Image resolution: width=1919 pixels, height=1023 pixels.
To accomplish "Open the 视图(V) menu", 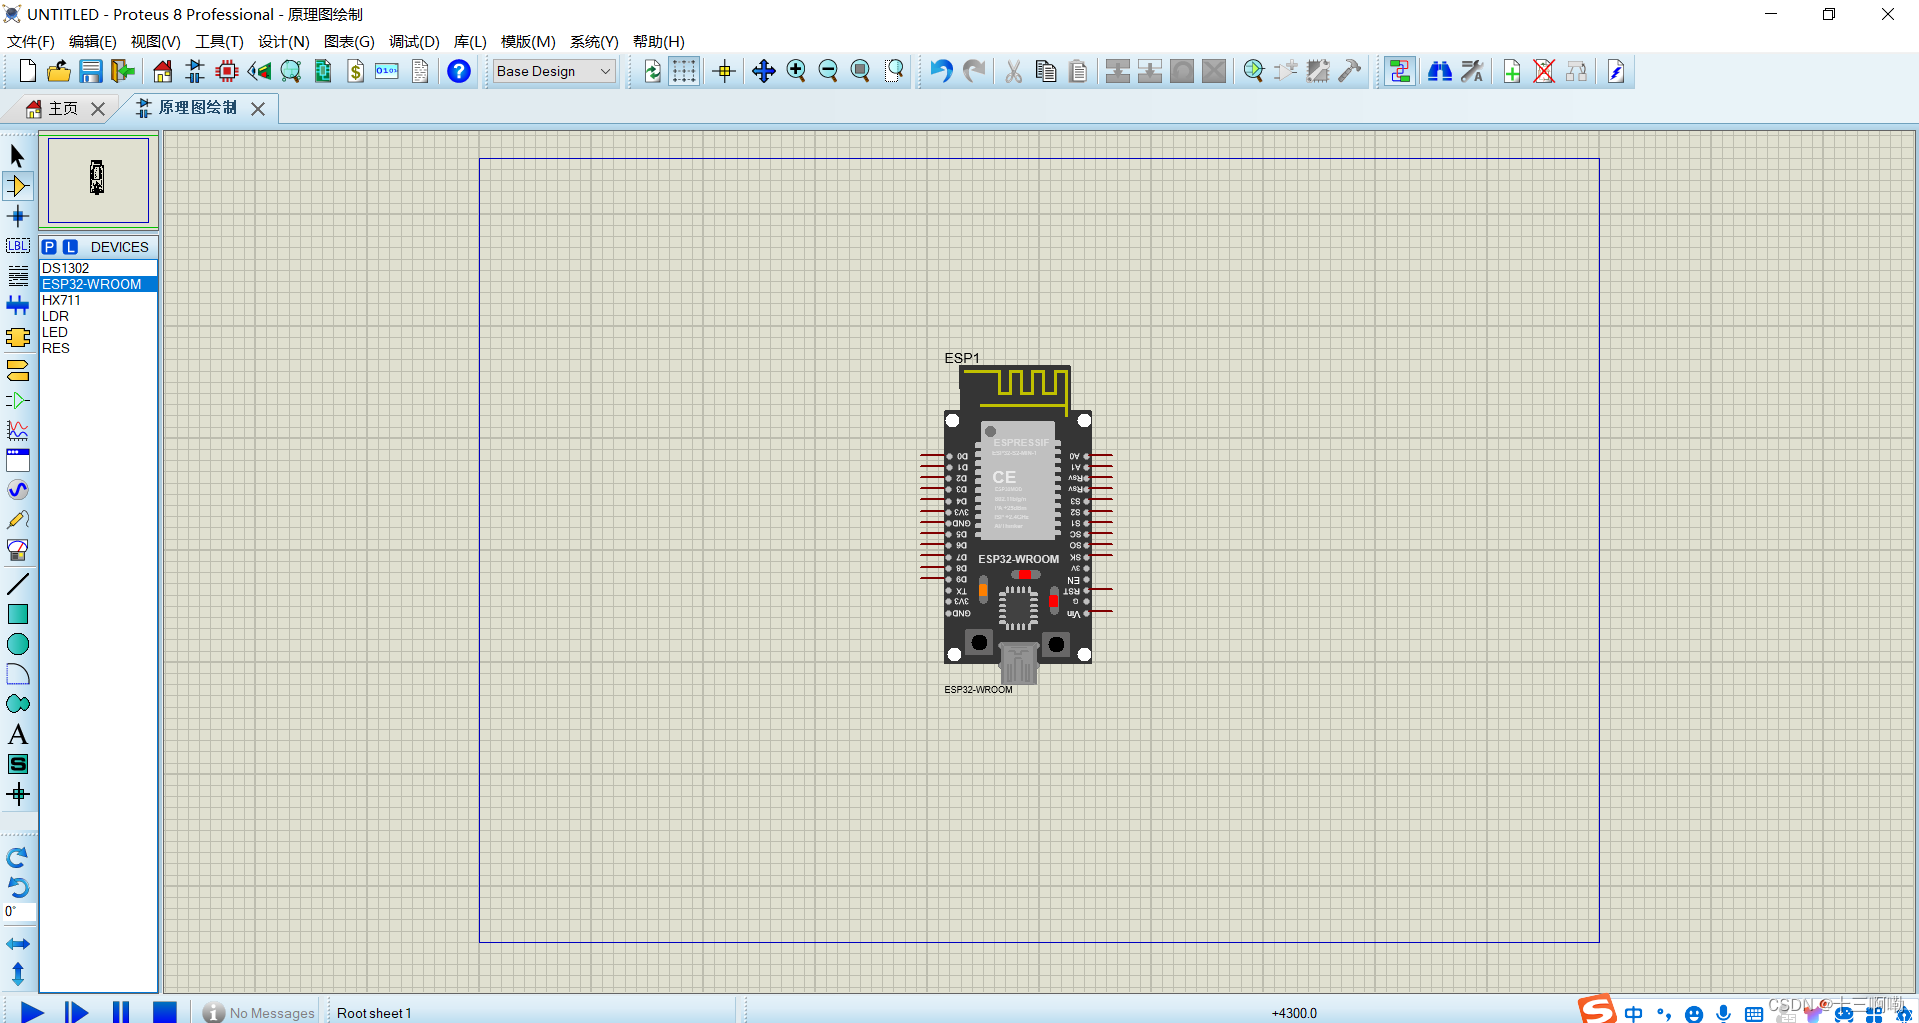I will pyautogui.click(x=155, y=42).
